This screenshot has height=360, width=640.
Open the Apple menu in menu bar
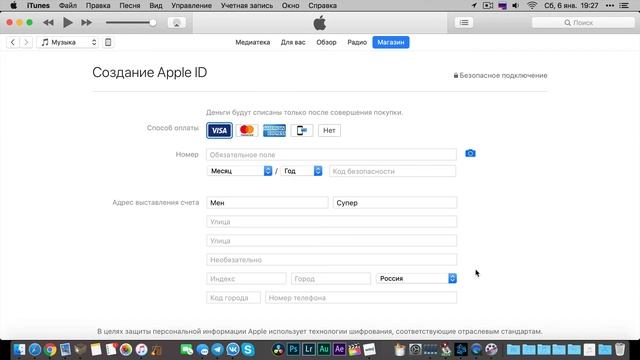click(x=13, y=5)
